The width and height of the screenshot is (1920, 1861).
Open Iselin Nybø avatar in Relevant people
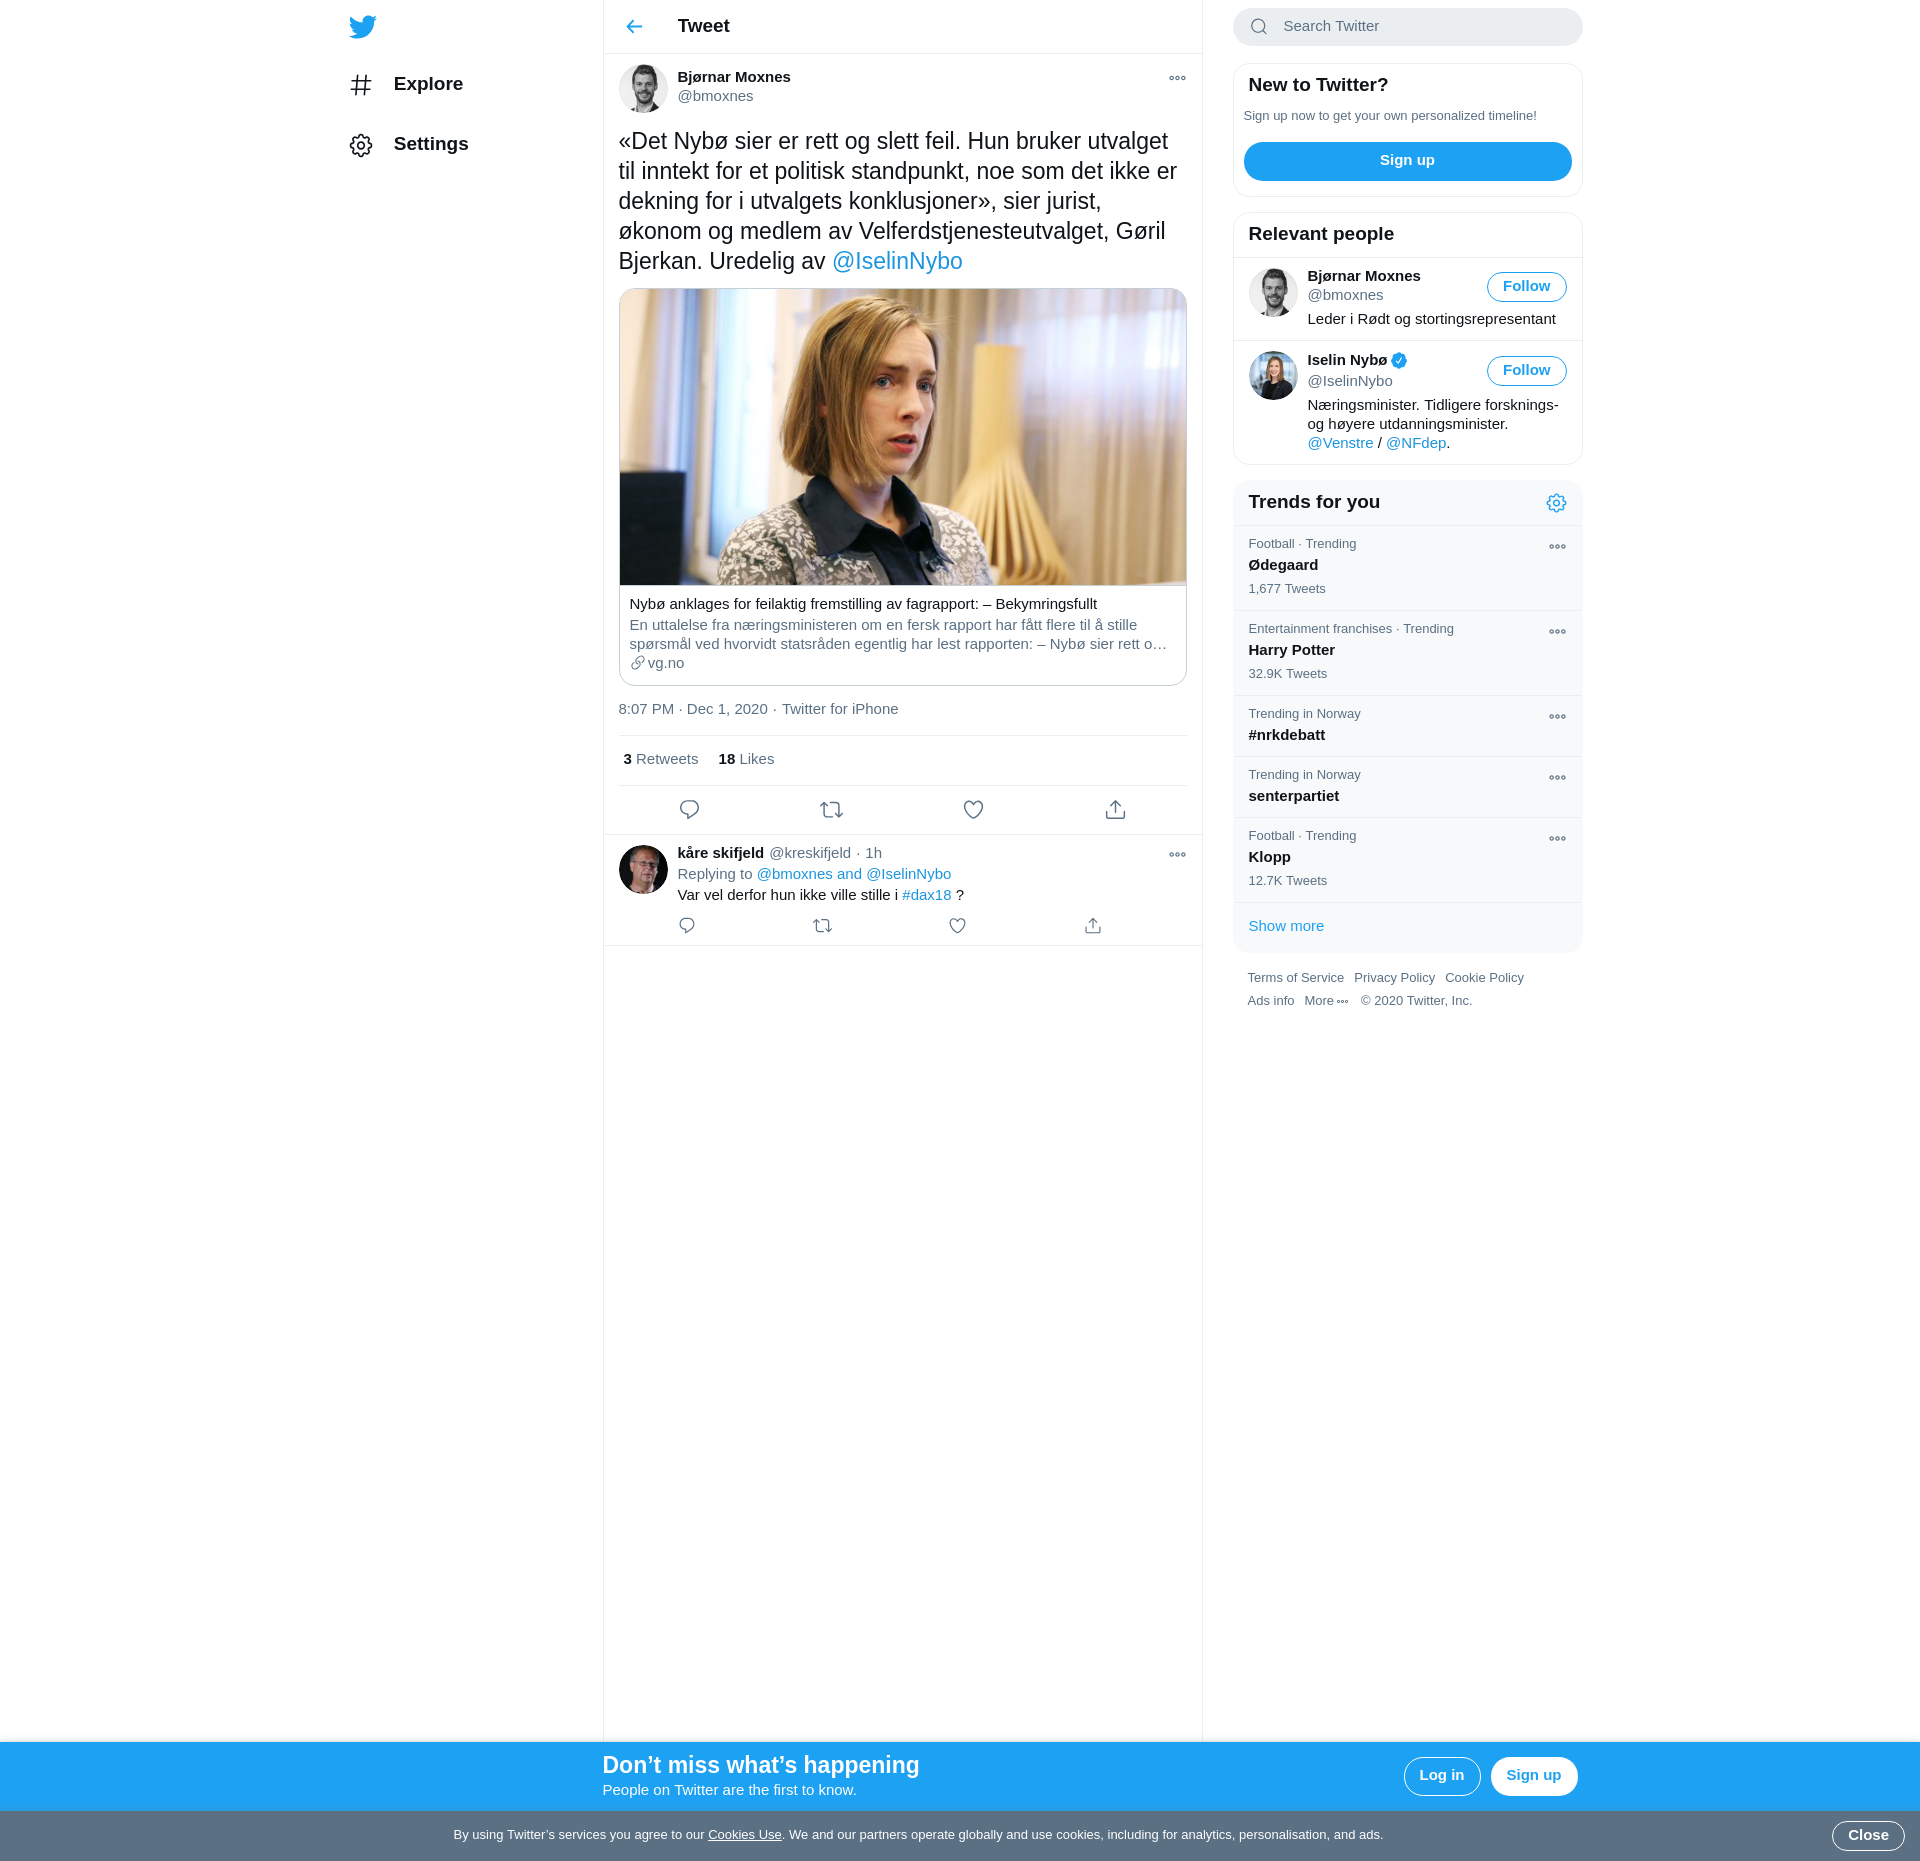(x=1273, y=376)
